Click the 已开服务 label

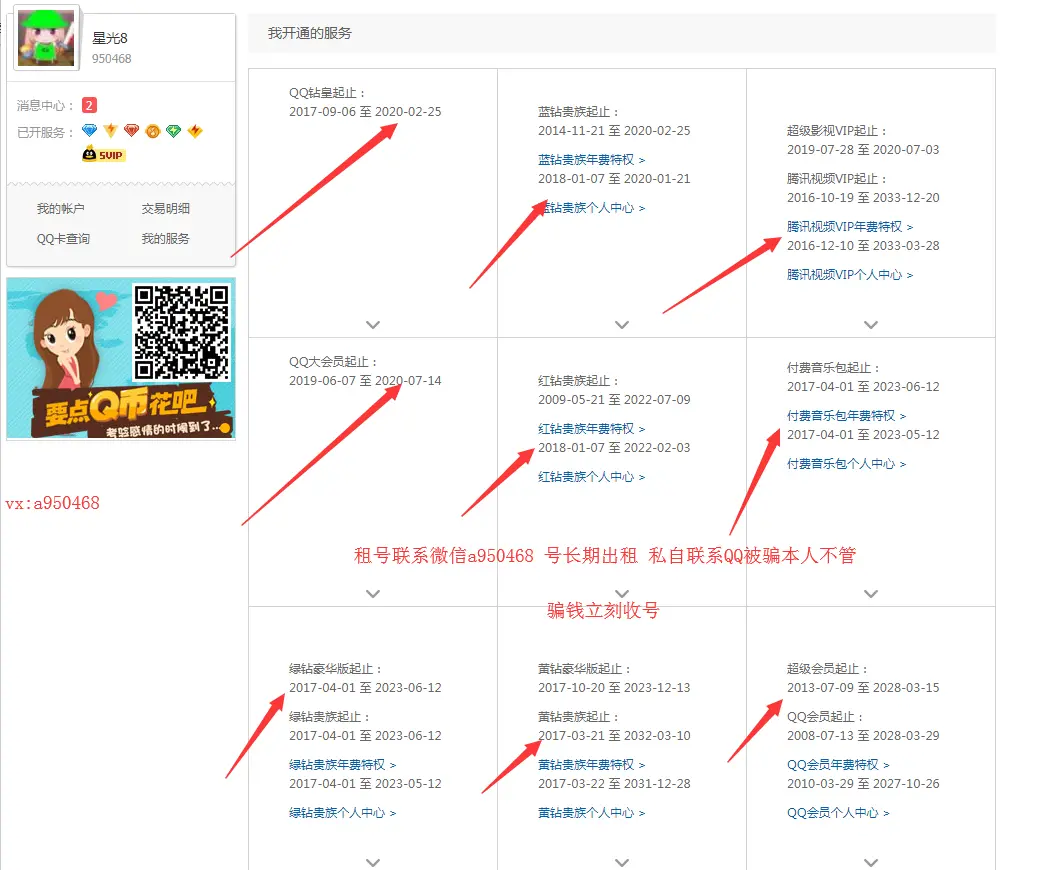[x=46, y=133]
